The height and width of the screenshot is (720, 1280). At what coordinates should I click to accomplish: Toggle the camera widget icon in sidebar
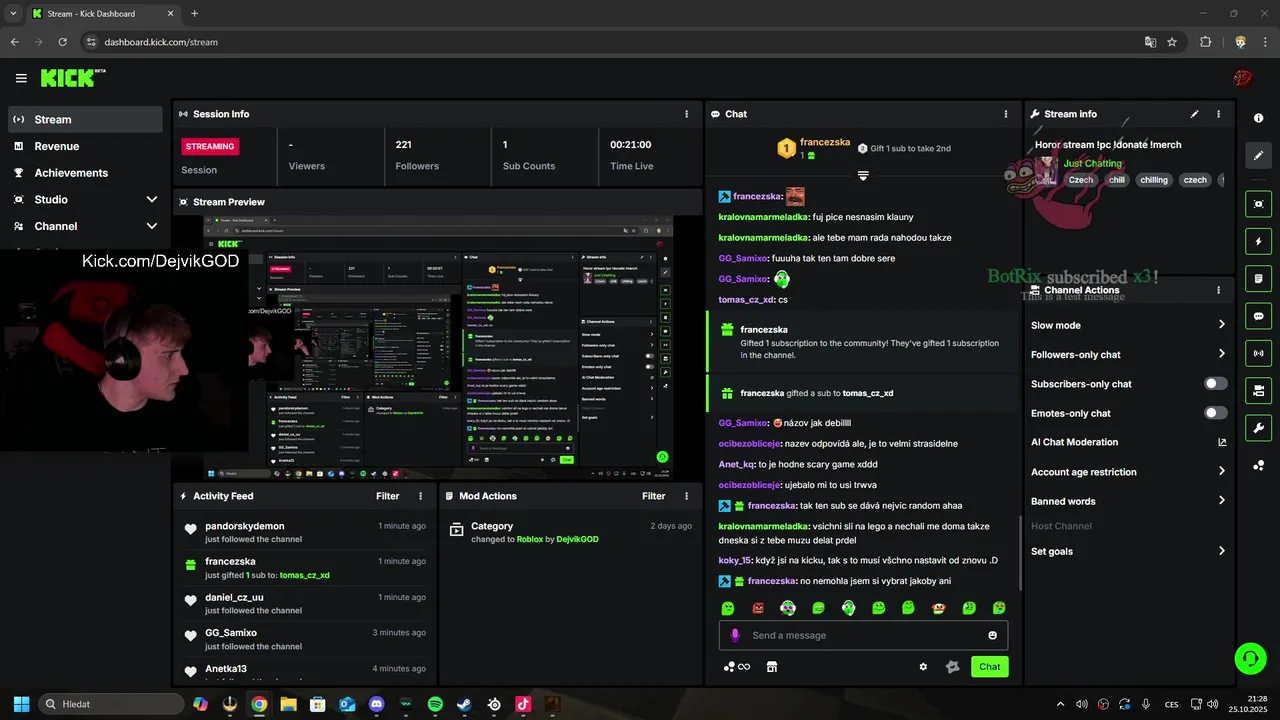[1258, 390]
